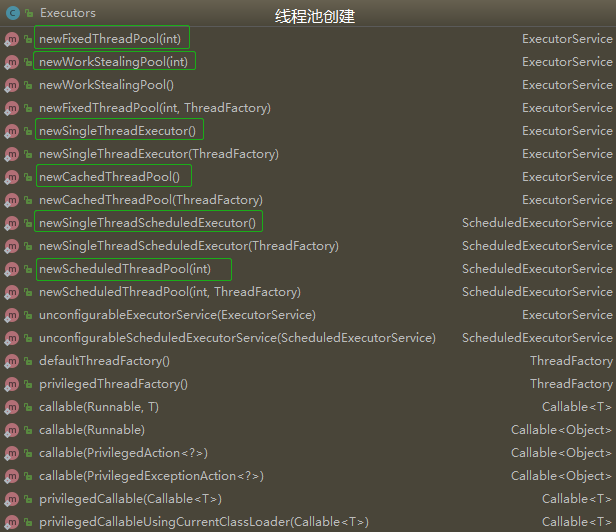Screen dimensions: 616x532
Task: Click method icon of newScheduledThreadPool(int, ThreadFactory)
Action: [x=11, y=292]
